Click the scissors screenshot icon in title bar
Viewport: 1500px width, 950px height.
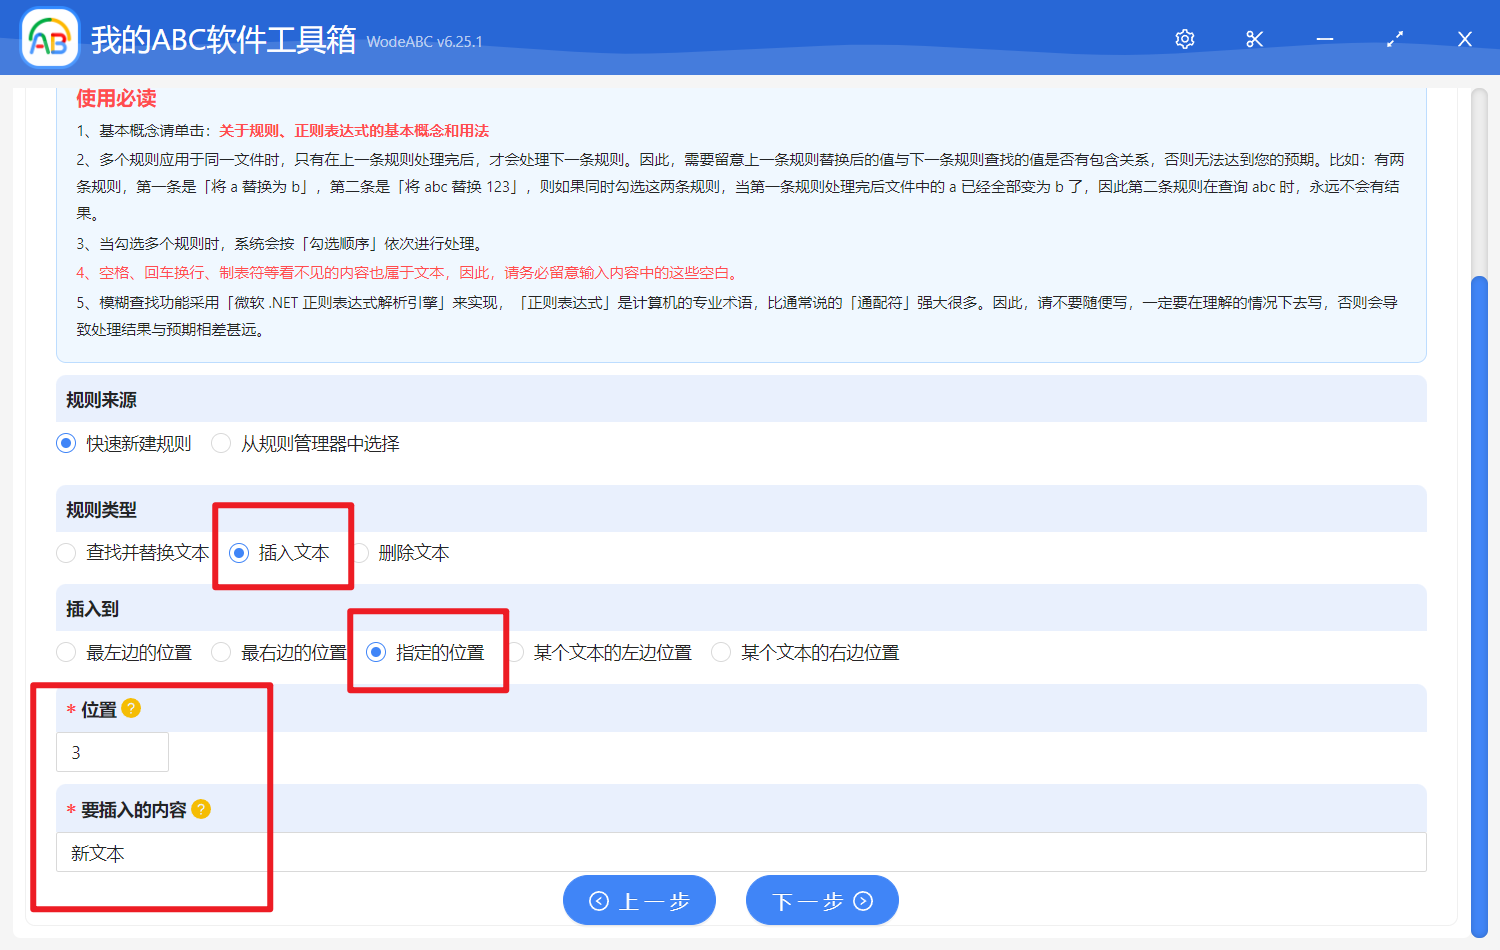click(x=1254, y=39)
